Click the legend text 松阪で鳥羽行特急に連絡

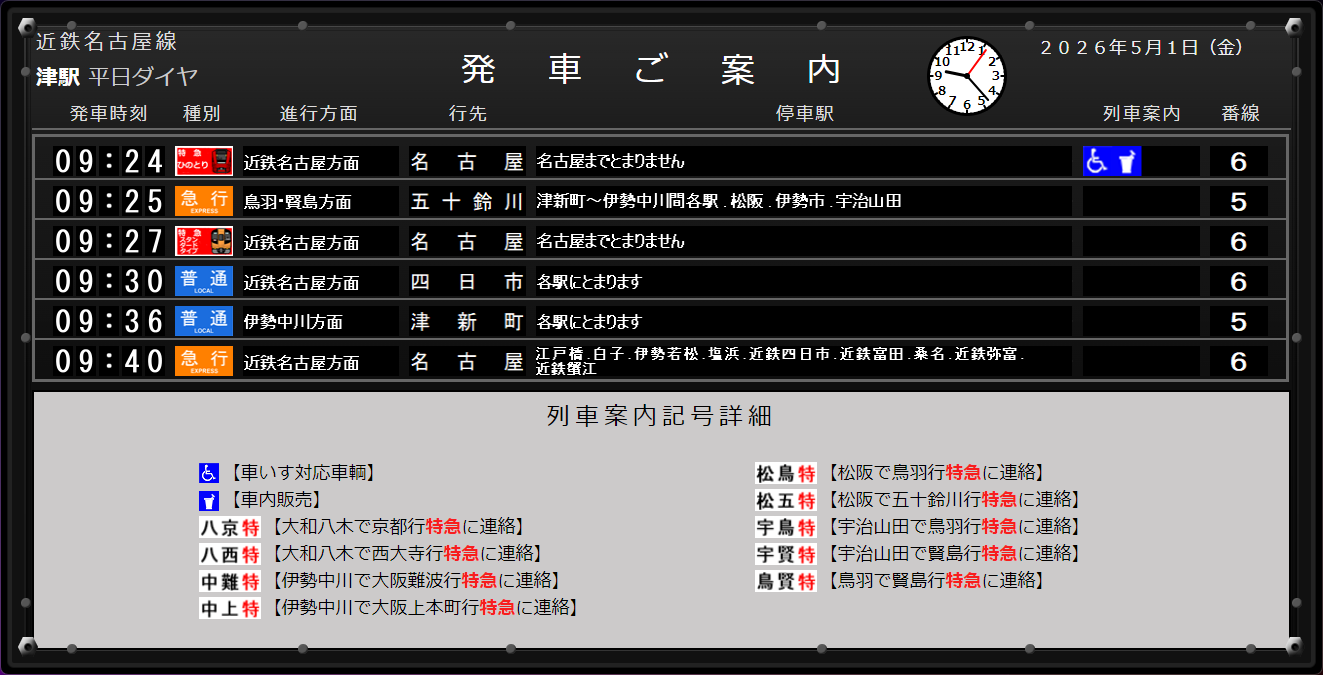[936, 473]
